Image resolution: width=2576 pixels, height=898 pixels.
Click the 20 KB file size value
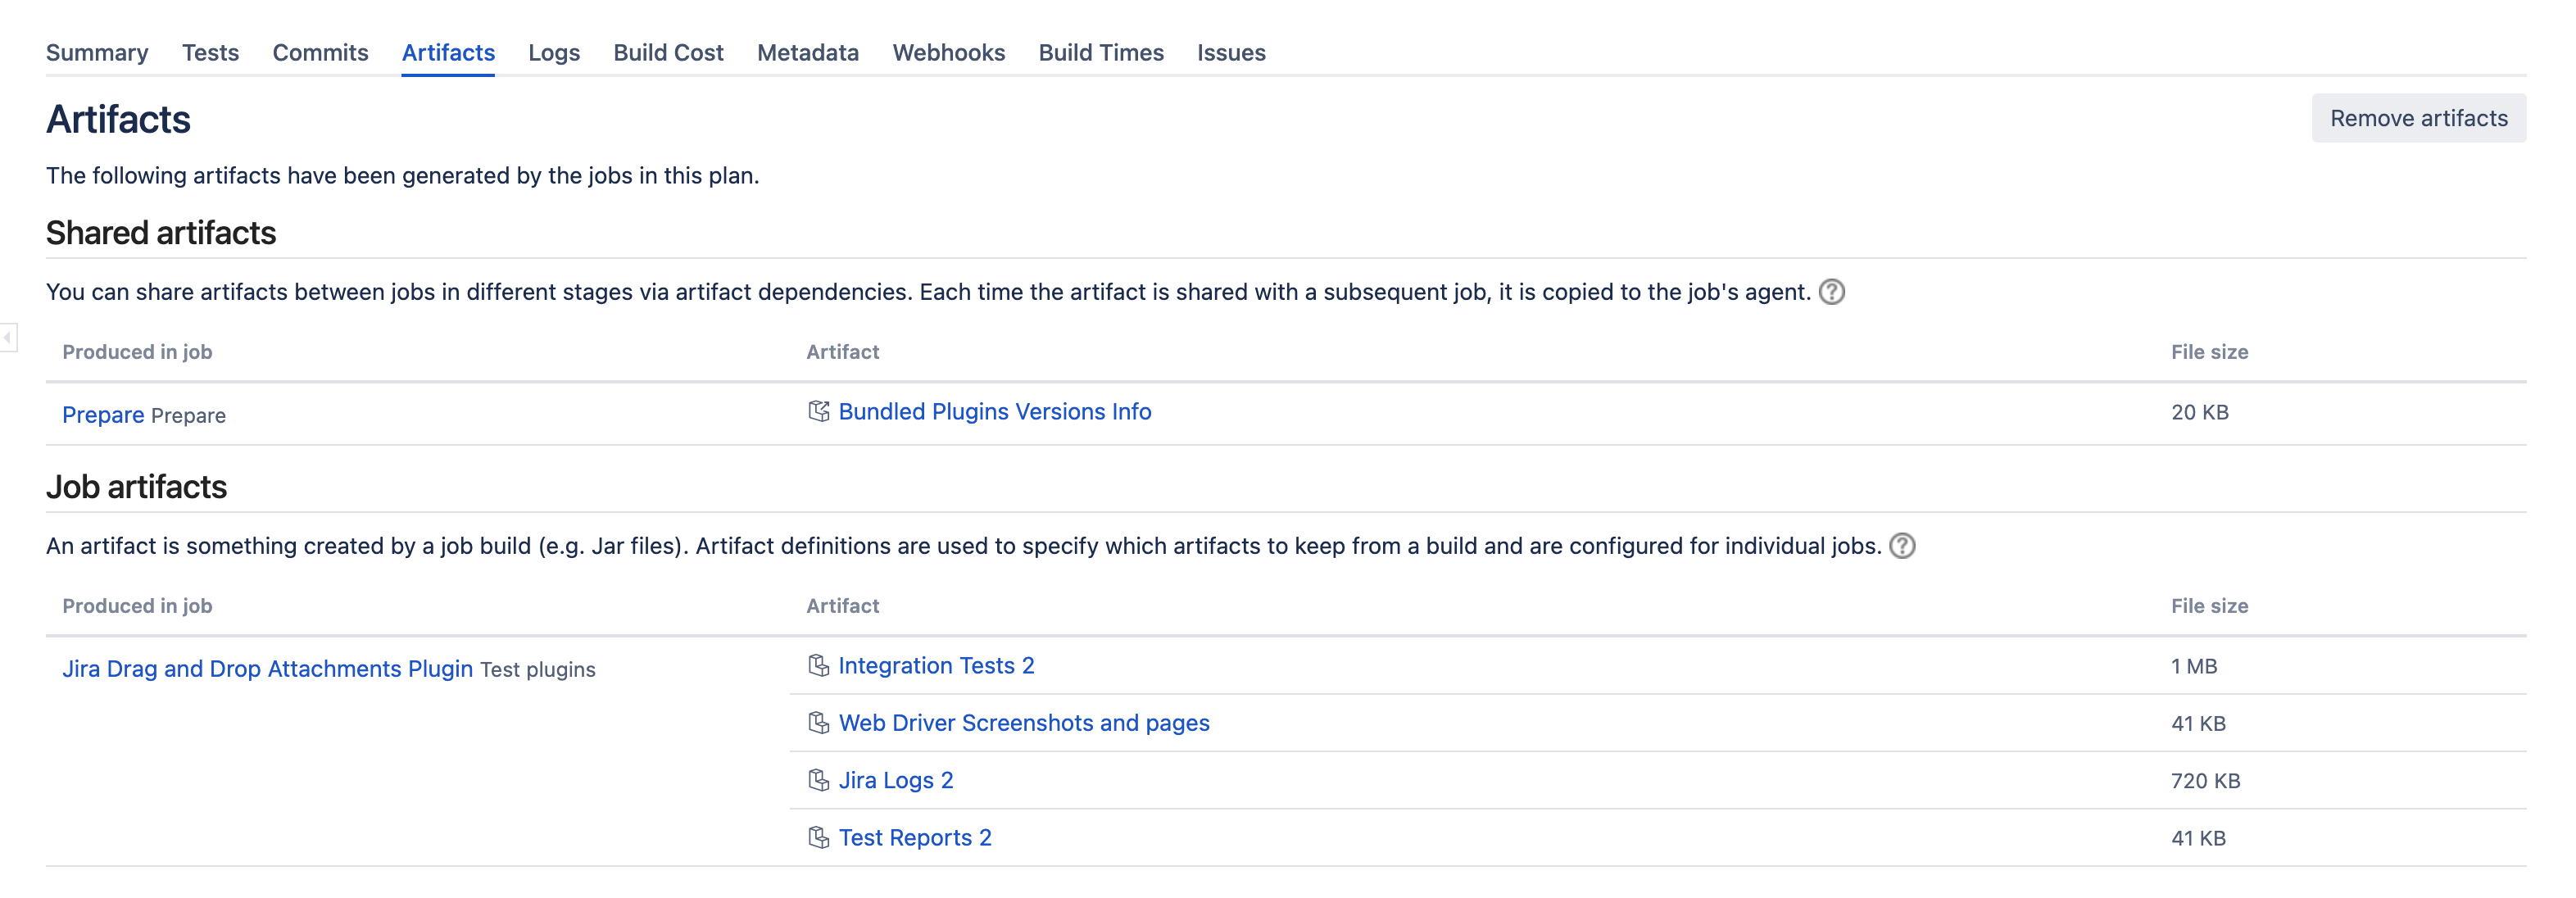pos(2199,412)
